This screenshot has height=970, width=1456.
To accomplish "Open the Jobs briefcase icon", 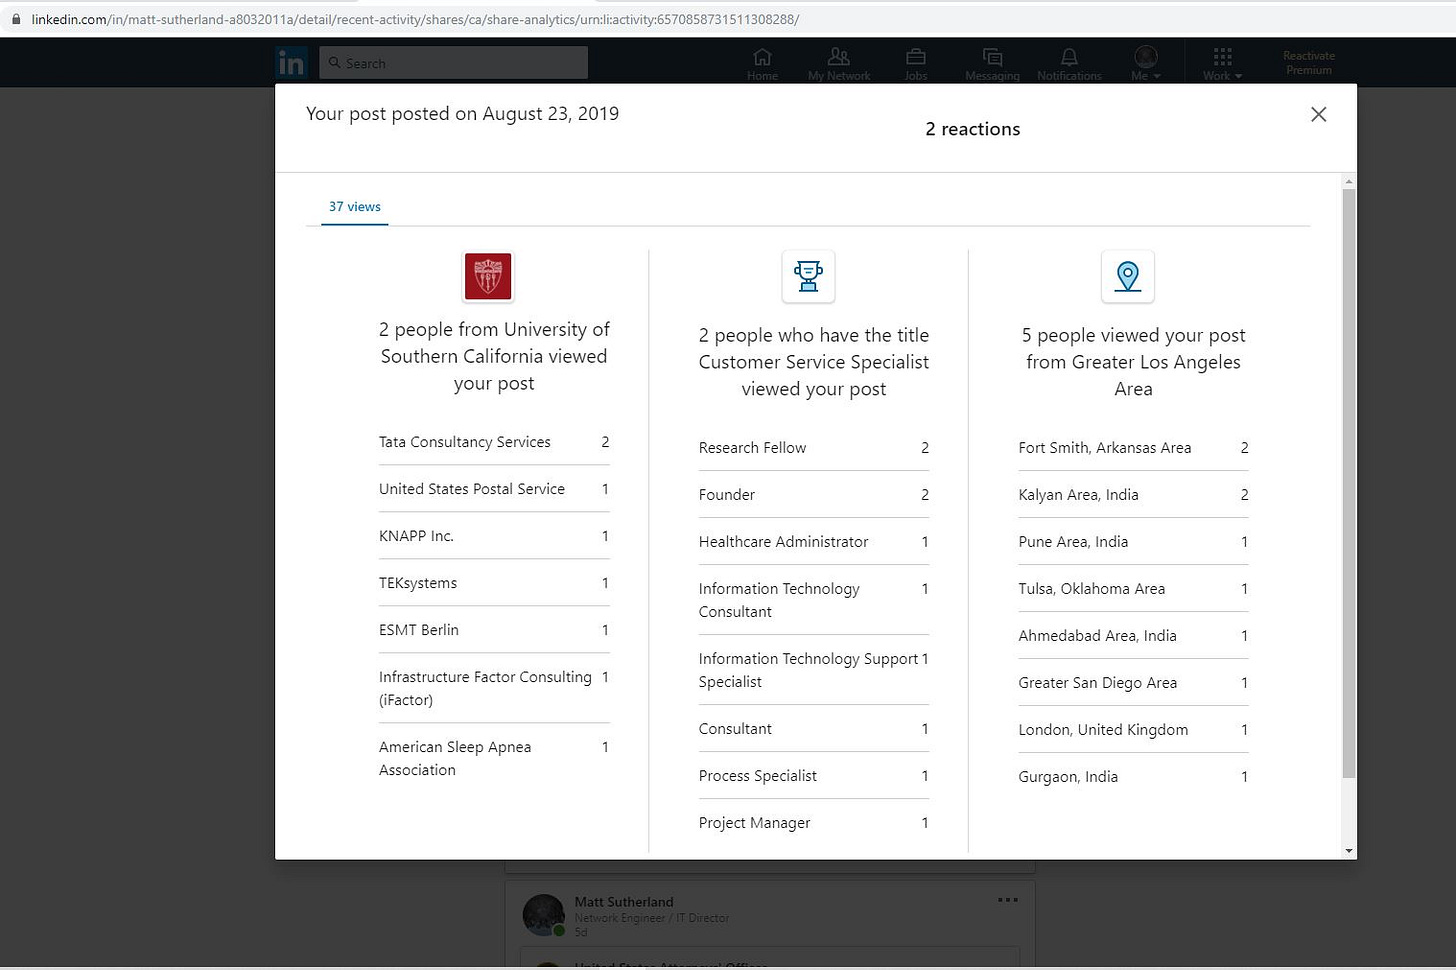I will pos(916,64).
